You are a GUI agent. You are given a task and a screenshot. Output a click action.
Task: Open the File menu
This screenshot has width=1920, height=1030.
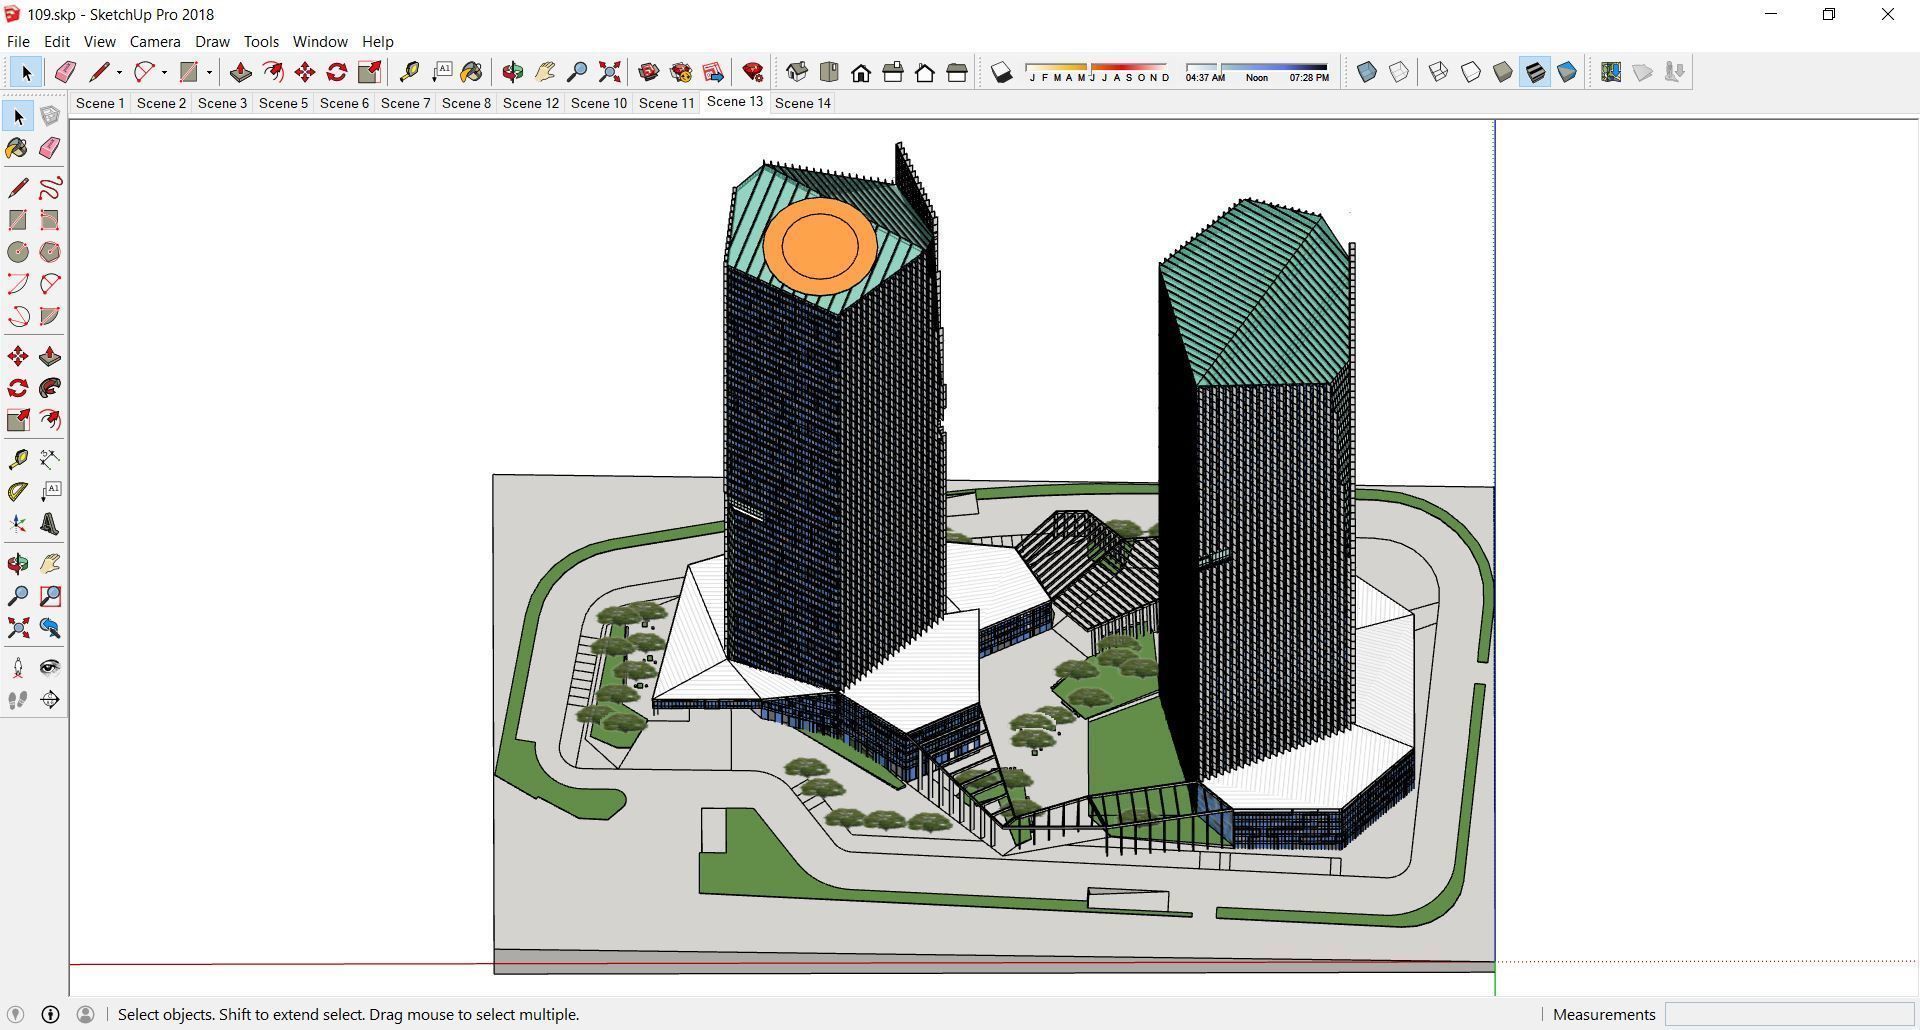(x=18, y=41)
